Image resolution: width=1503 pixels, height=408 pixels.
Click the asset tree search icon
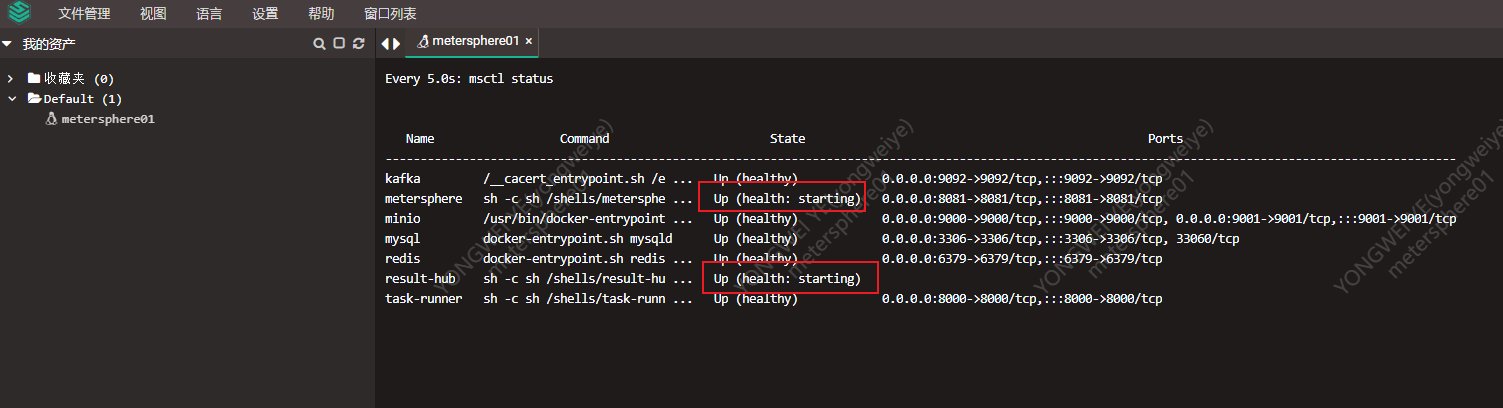coord(319,44)
